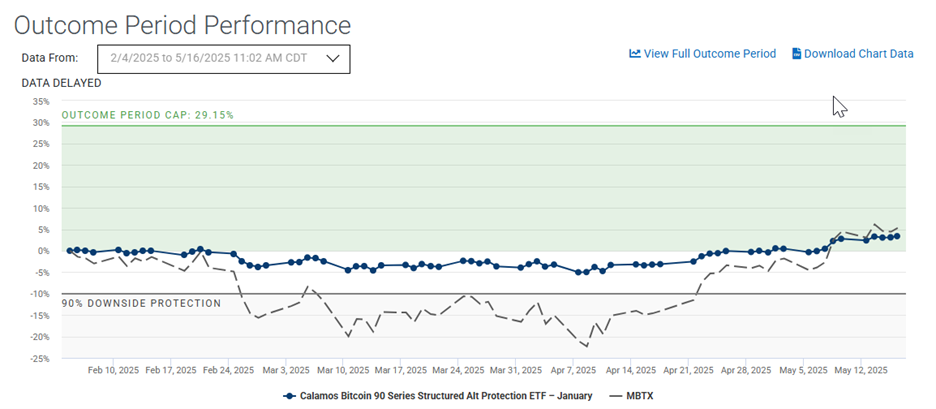The height and width of the screenshot is (409, 936).
Task: Click the 15% y-axis label
Action: click(x=42, y=187)
